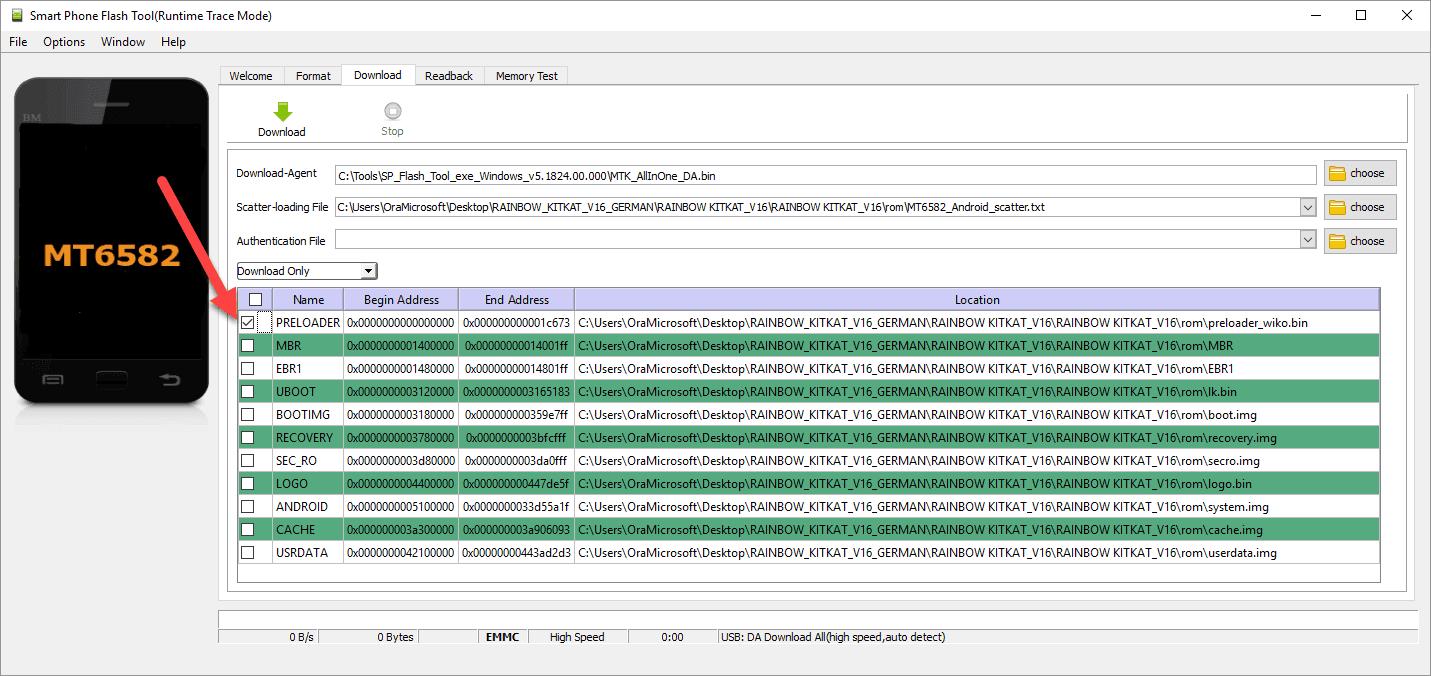Click the userdata.img location cell
1431x676 pixels.
coord(977,552)
